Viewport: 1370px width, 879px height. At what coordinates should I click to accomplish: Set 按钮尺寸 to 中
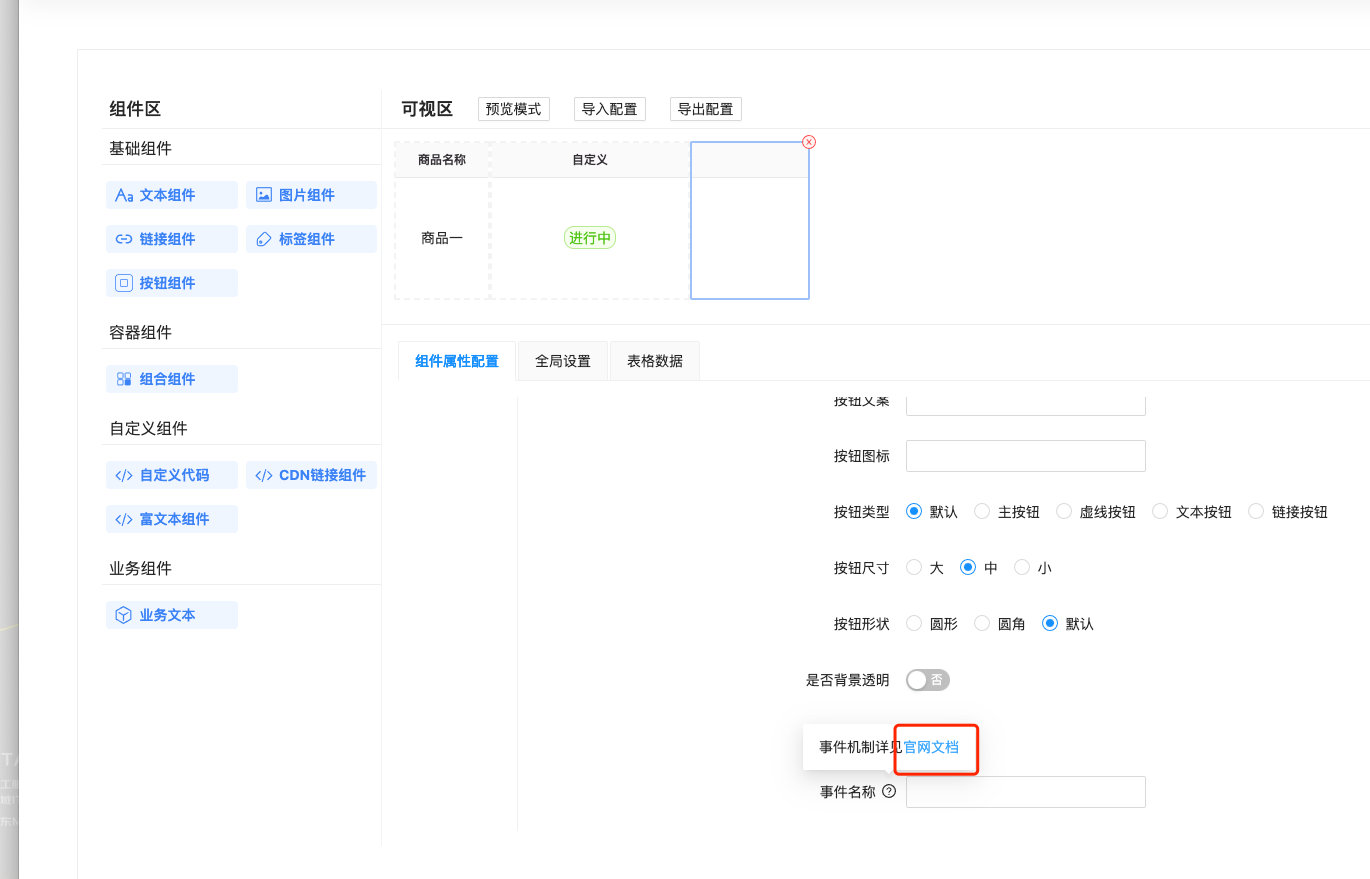[968, 568]
